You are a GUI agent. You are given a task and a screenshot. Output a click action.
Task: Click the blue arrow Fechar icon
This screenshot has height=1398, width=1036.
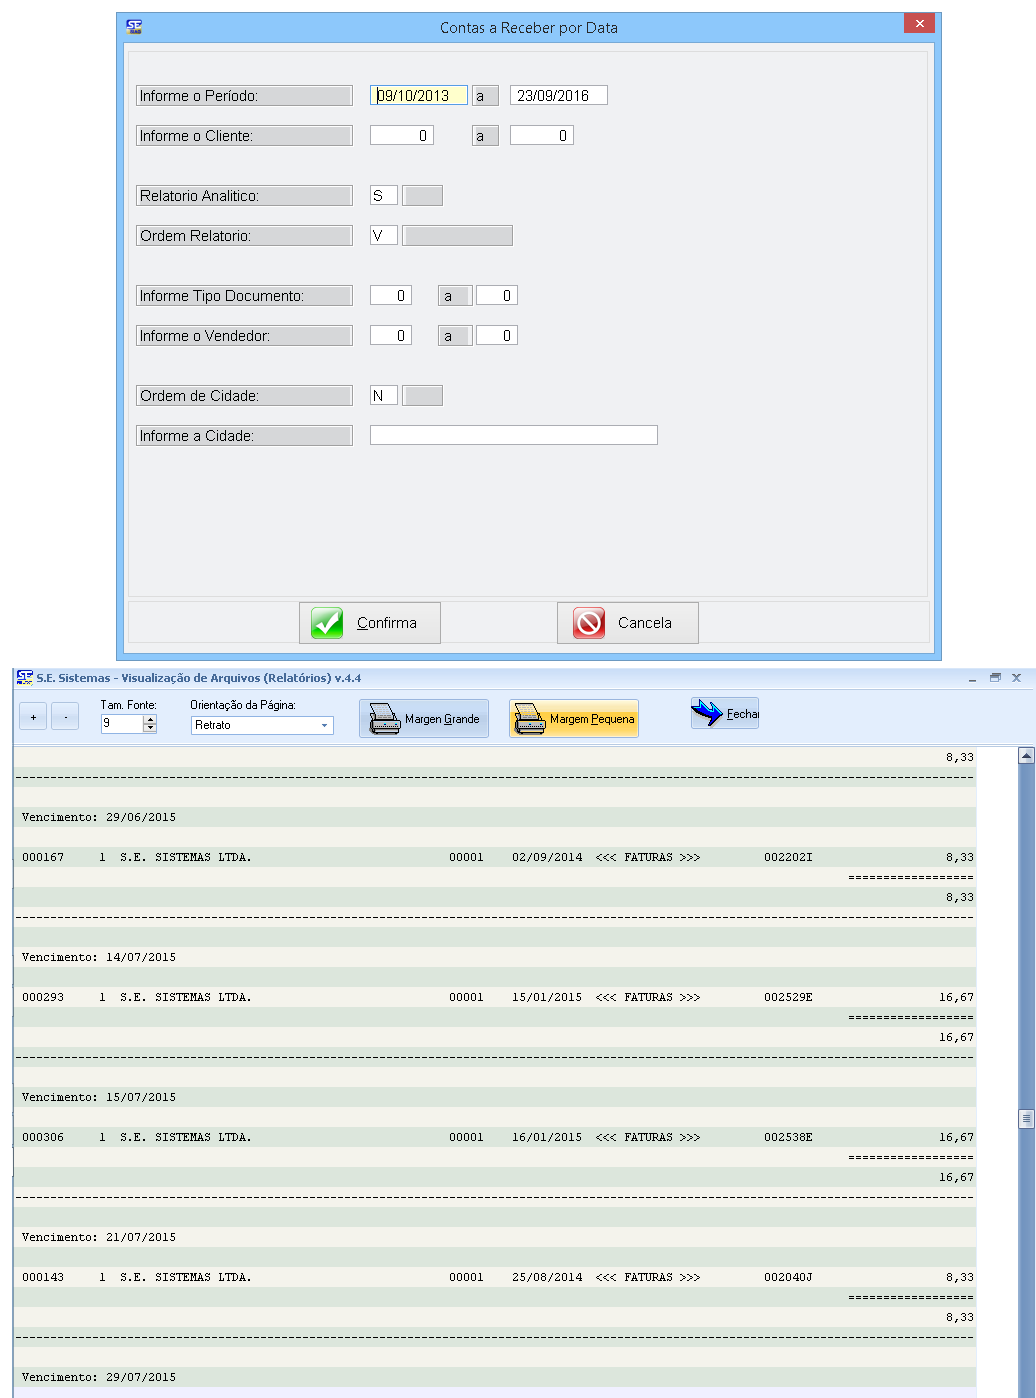click(707, 713)
